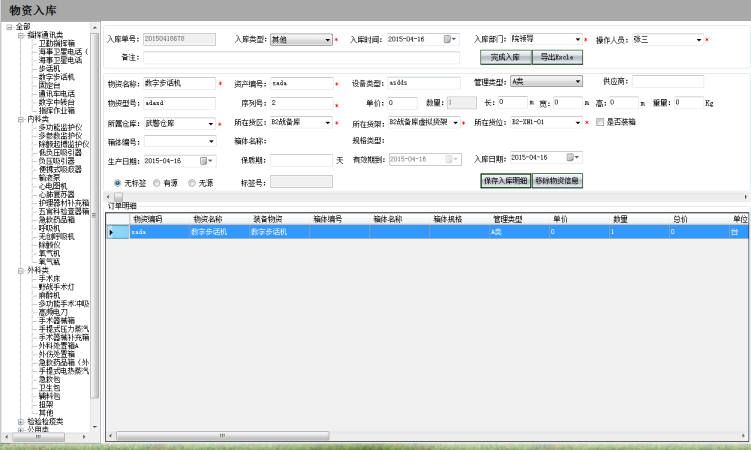Image resolution: width=751 pixels, height=450 pixels.
Task: Open the 所在货架 dropdown
Action: [455, 123]
